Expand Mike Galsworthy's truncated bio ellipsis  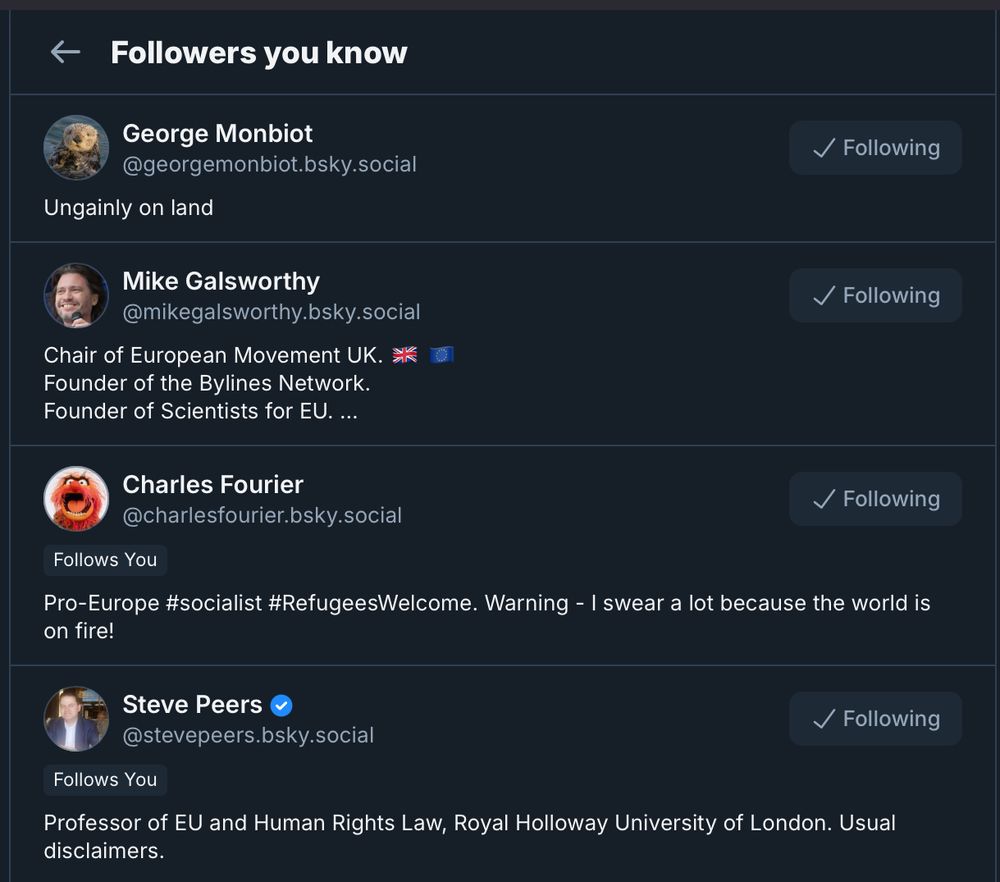tap(347, 411)
